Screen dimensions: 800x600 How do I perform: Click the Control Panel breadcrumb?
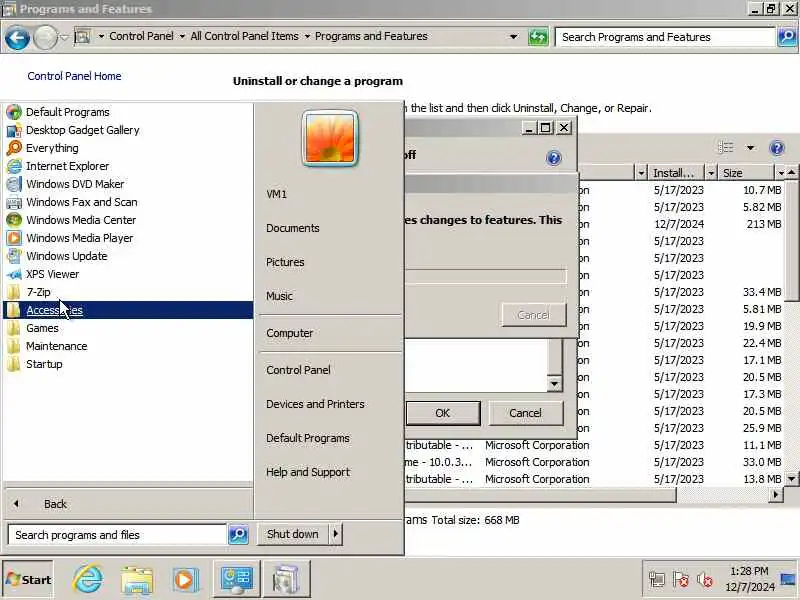point(141,36)
